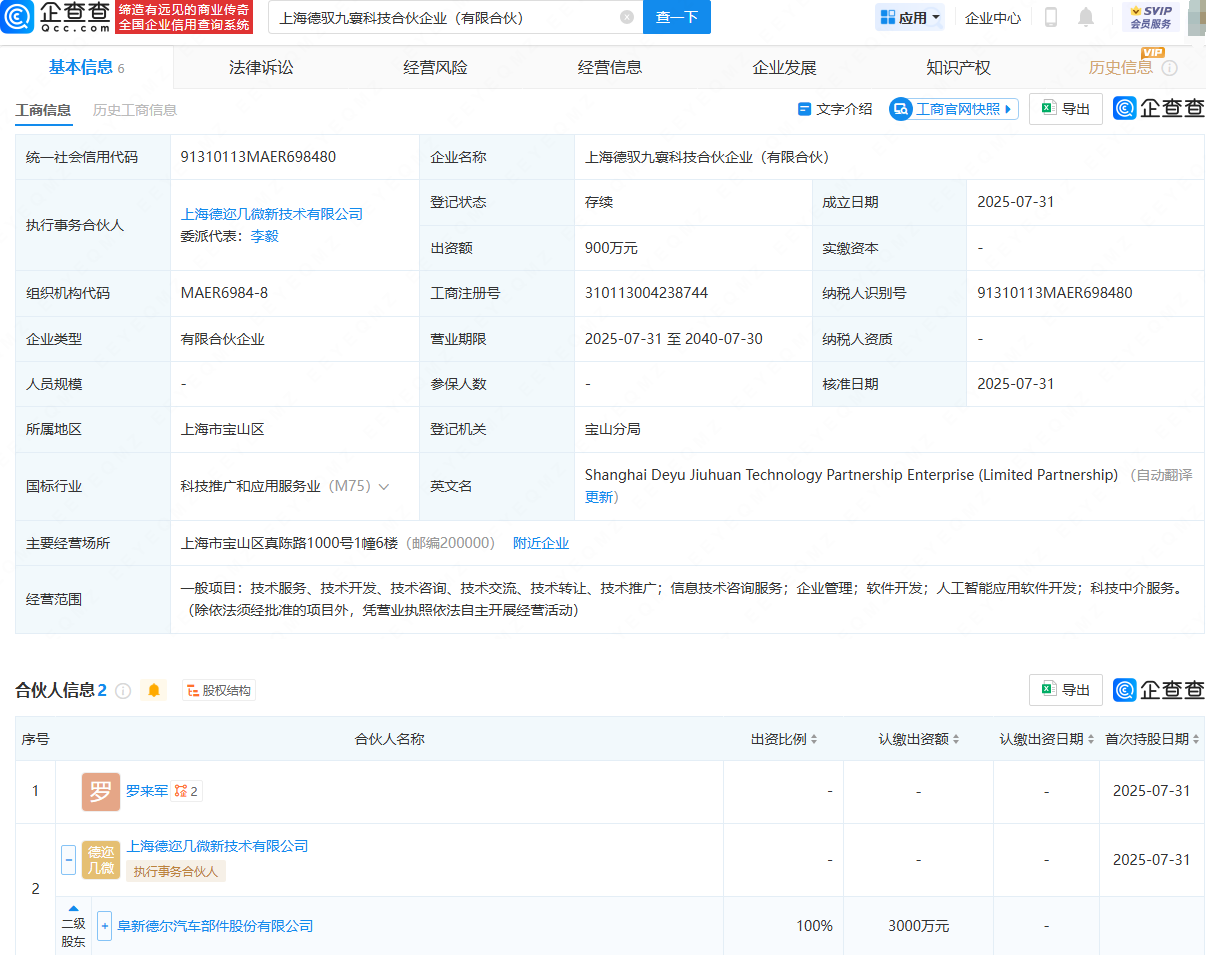Select the 历史工商信息 sub-tab
The image size is (1206, 955).
coord(135,110)
